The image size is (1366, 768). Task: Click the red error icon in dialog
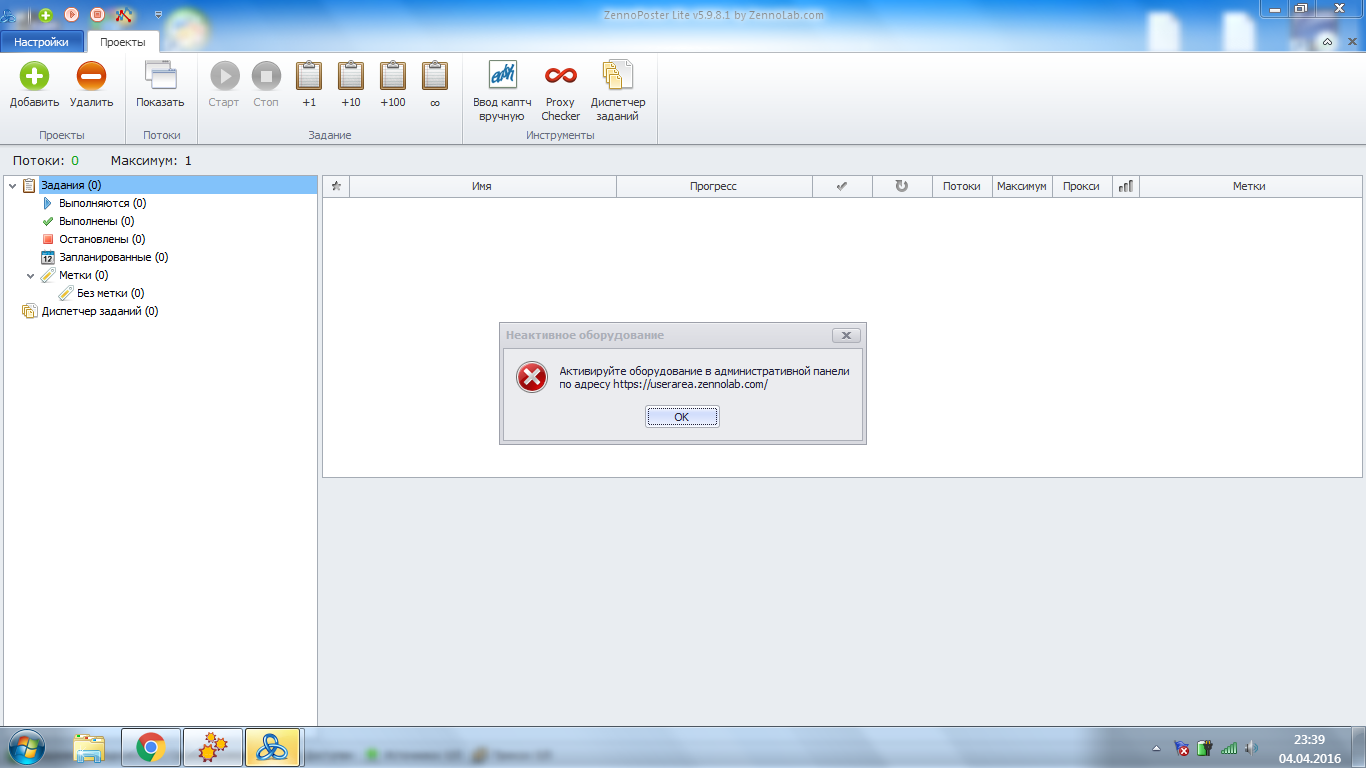click(x=532, y=377)
